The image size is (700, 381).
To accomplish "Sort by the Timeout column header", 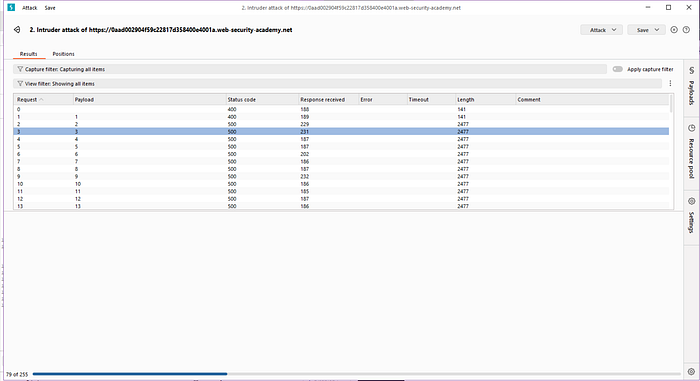I will pos(431,100).
